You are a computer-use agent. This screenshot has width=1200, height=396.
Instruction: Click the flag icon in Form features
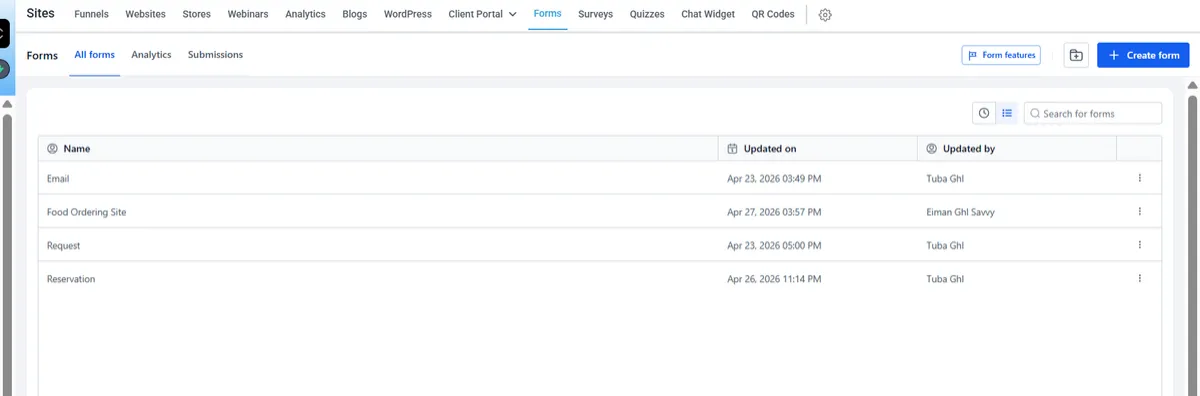(973, 55)
